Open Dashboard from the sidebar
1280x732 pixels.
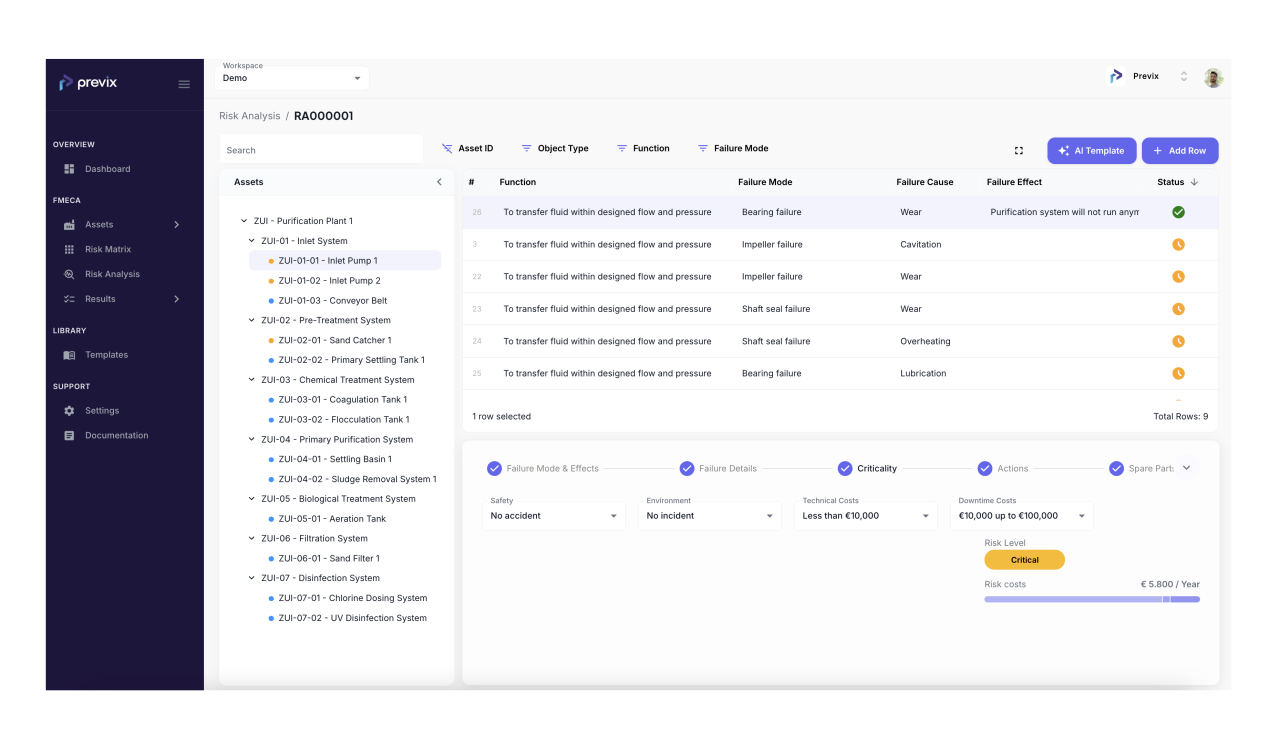[107, 169]
